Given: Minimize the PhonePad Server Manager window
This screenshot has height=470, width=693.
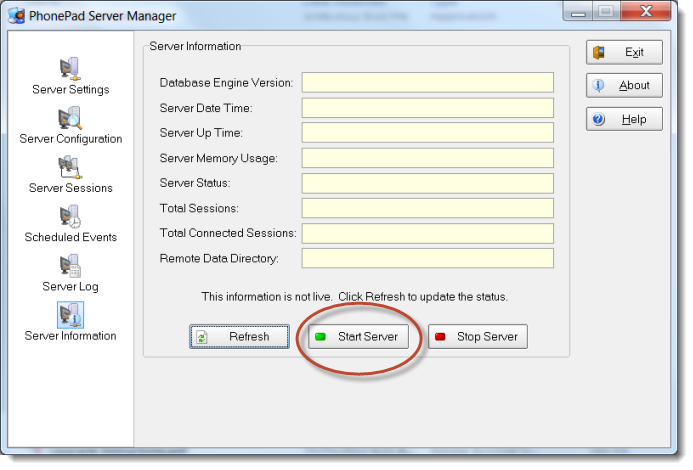Looking at the screenshot, I should [x=578, y=11].
